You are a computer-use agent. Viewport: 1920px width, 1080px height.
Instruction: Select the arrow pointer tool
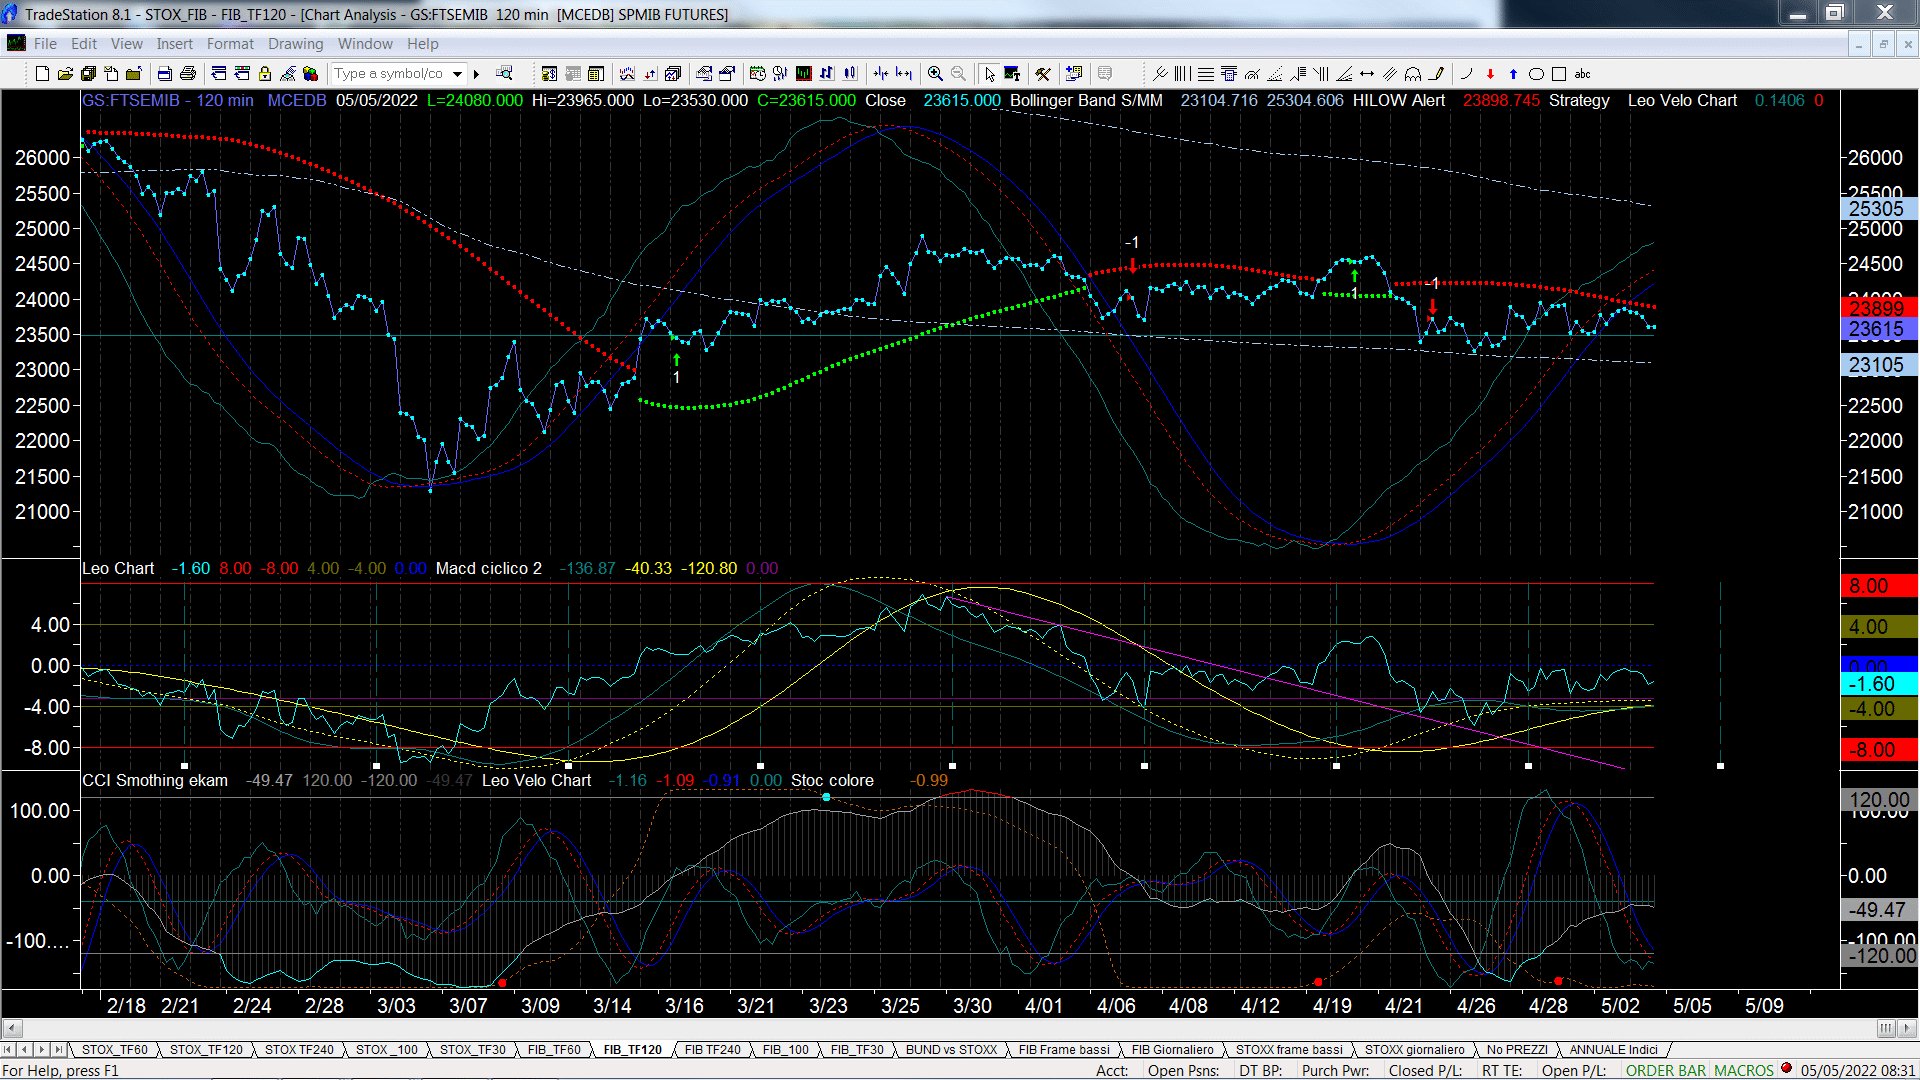click(989, 74)
